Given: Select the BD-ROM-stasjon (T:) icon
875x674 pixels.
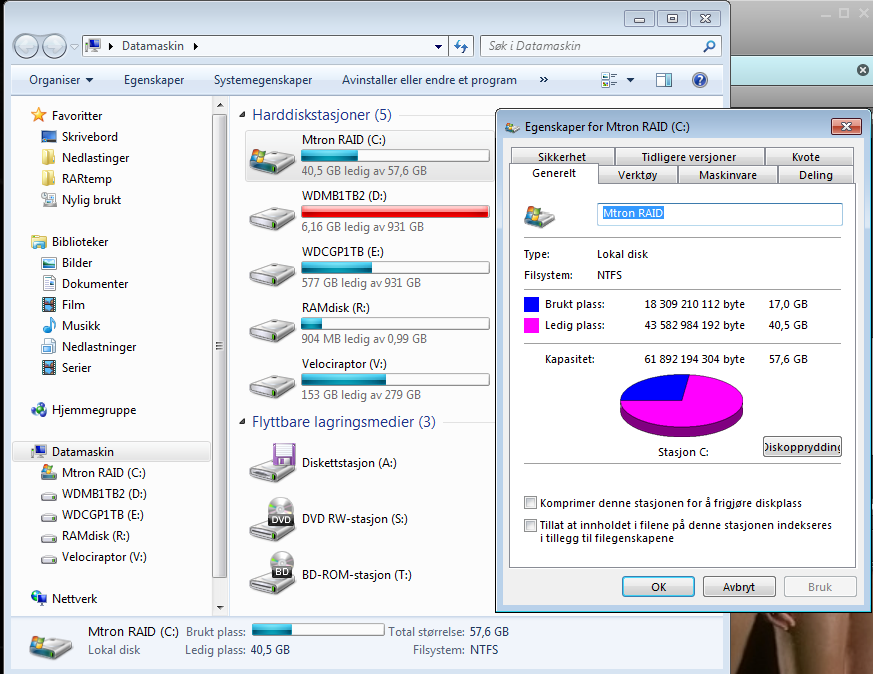Looking at the screenshot, I should [273, 574].
